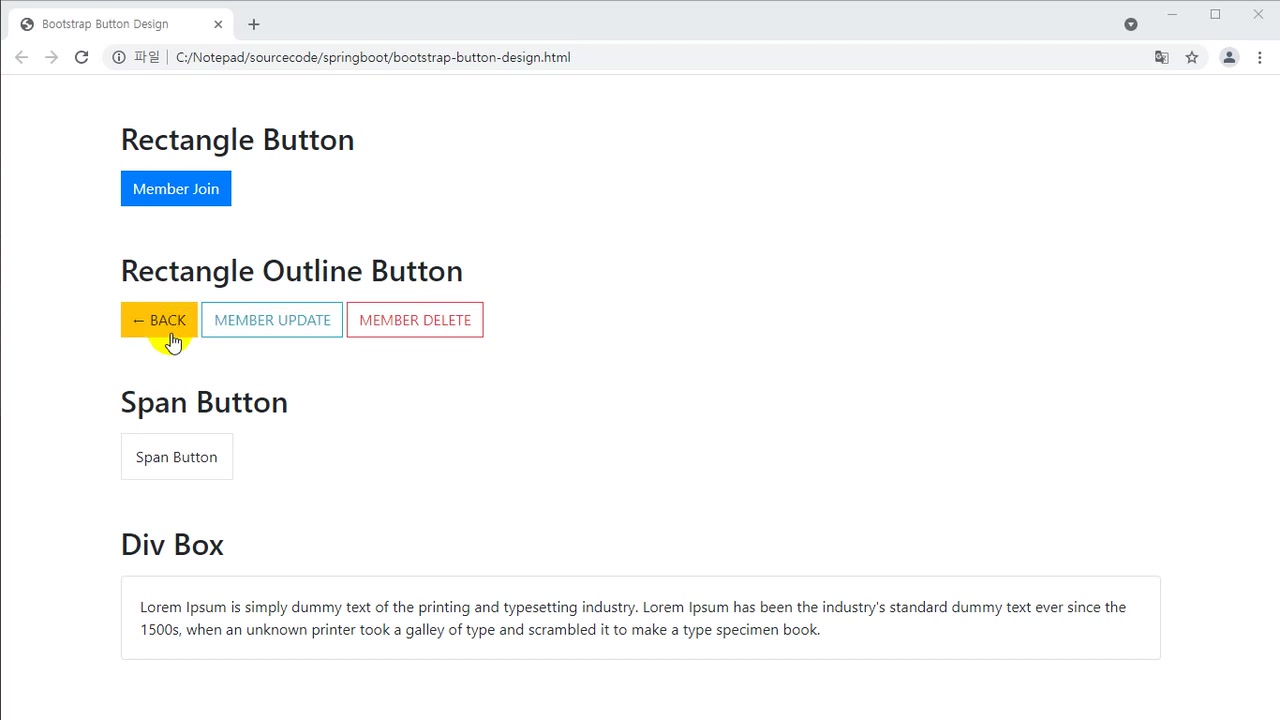Expand the circular dropdown arrow in title bar
This screenshot has height=720, width=1280.
1131,24
